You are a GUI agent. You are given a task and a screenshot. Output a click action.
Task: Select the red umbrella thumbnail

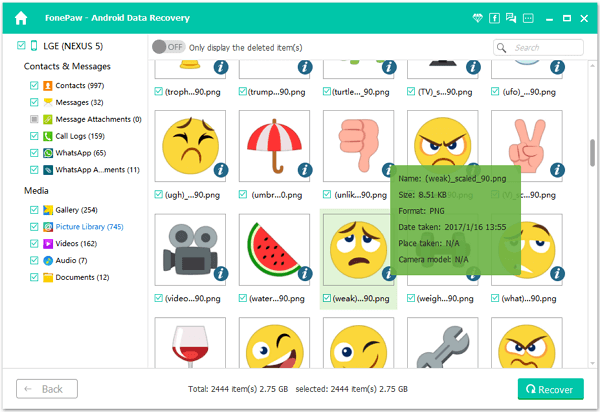pyautogui.click(x=274, y=146)
